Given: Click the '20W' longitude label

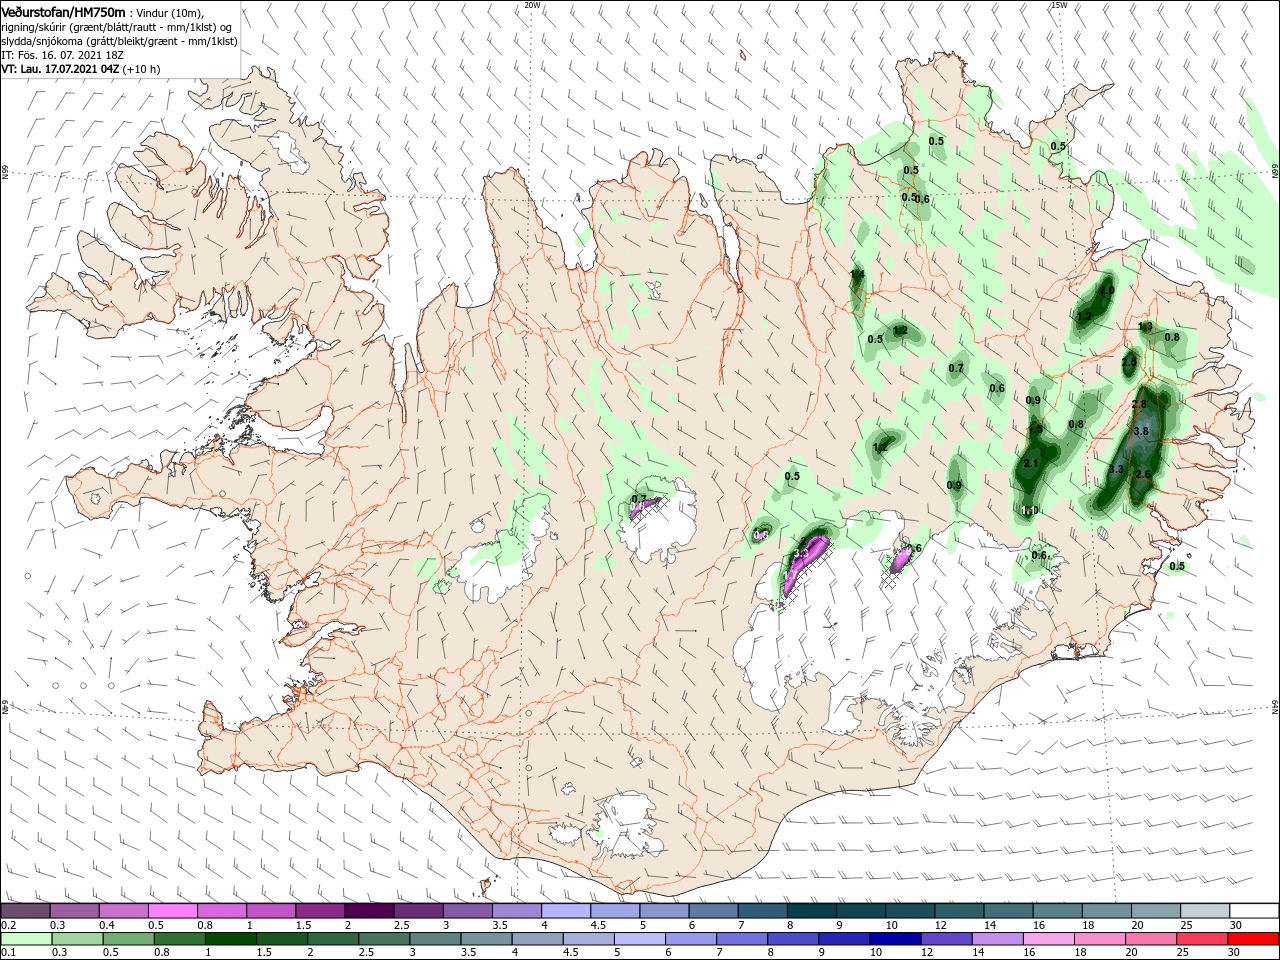Looking at the screenshot, I should pyautogui.click(x=532, y=5).
